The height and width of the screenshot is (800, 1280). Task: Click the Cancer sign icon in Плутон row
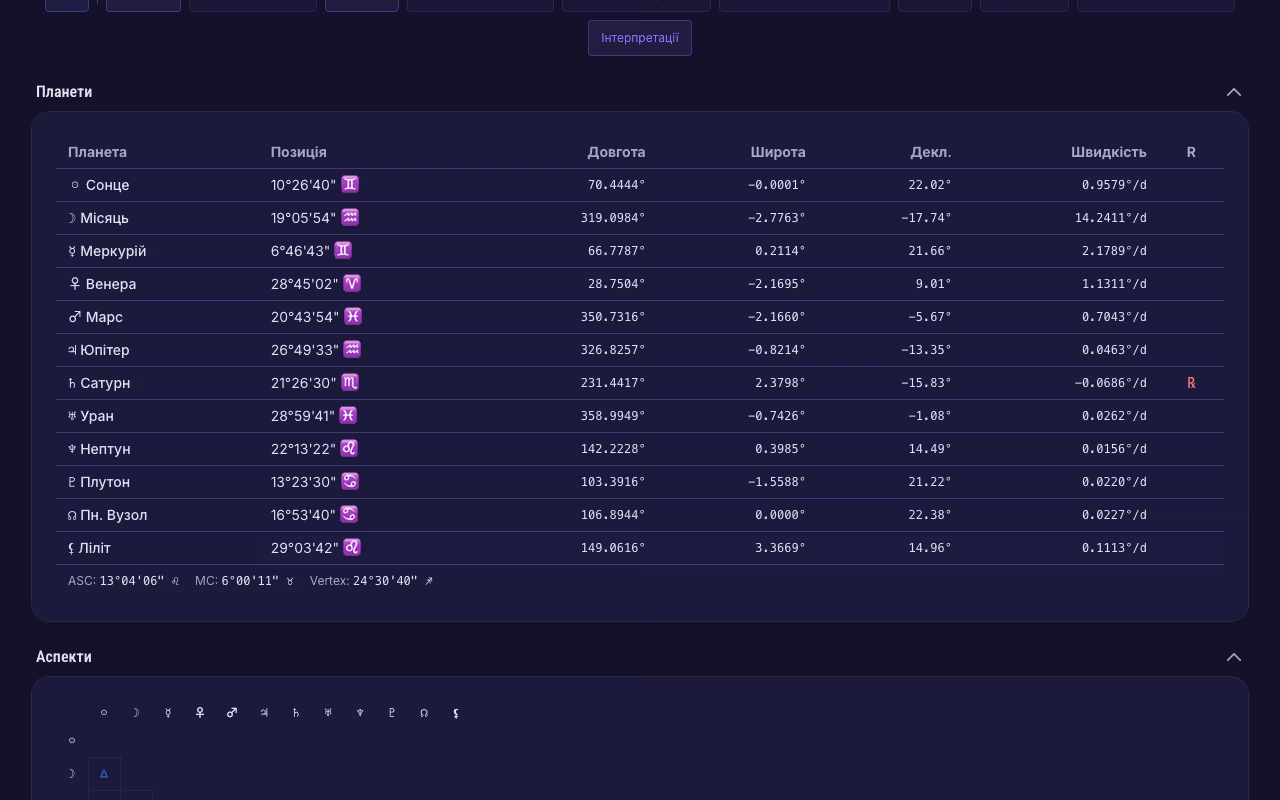(350, 481)
